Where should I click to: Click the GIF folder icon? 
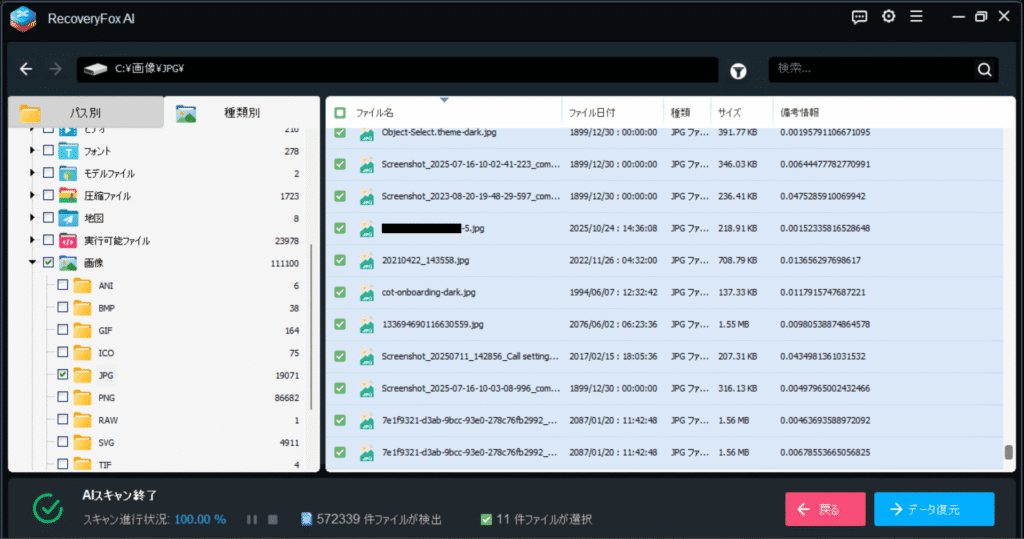[82, 330]
